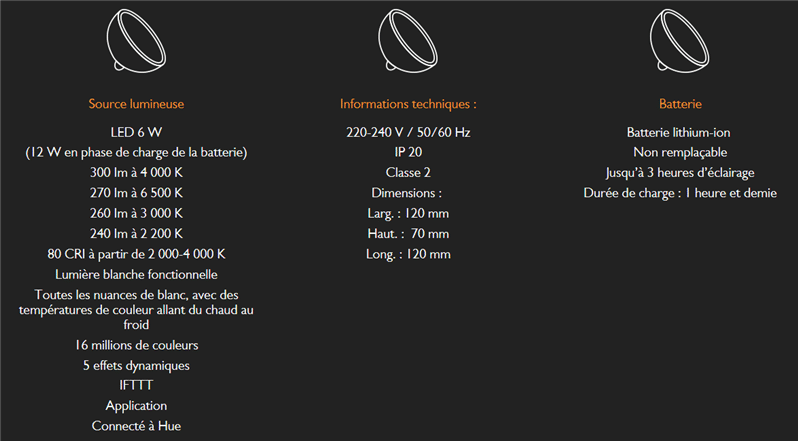Click the Haut. : 70 mm dimension
Viewport: 798px width, 441px height.
click(x=408, y=233)
